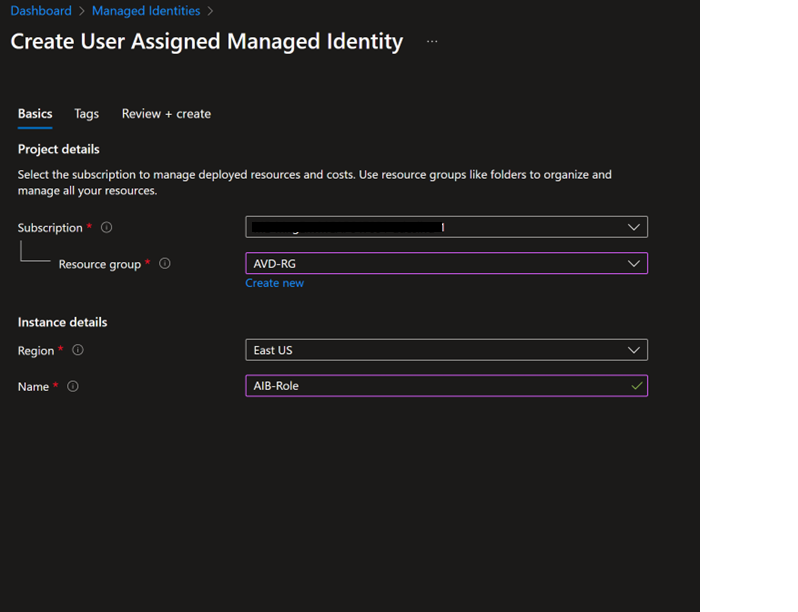Image resolution: width=798 pixels, height=612 pixels.
Task: Open the Dashboard breadcrumb link
Action: (x=41, y=11)
